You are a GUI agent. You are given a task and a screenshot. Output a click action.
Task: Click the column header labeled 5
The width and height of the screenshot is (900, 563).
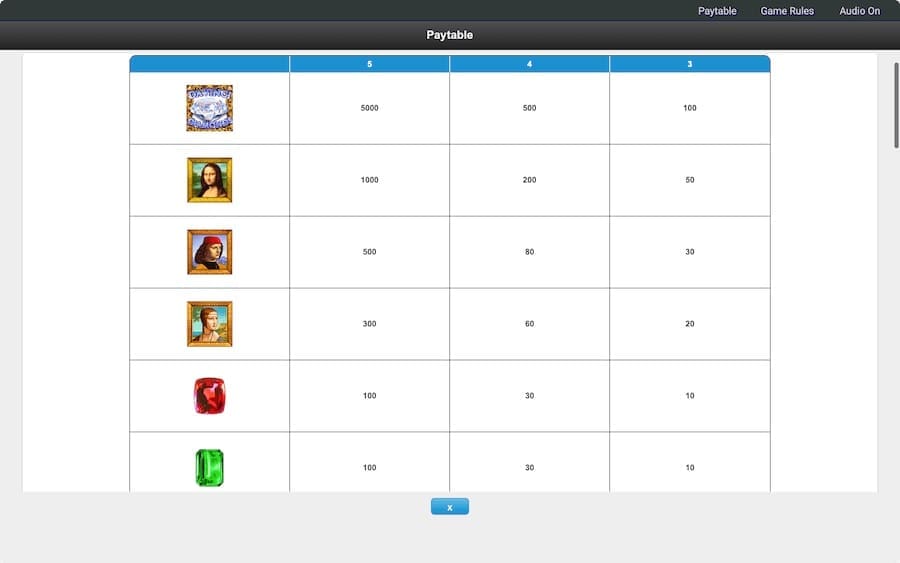(370, 64)
